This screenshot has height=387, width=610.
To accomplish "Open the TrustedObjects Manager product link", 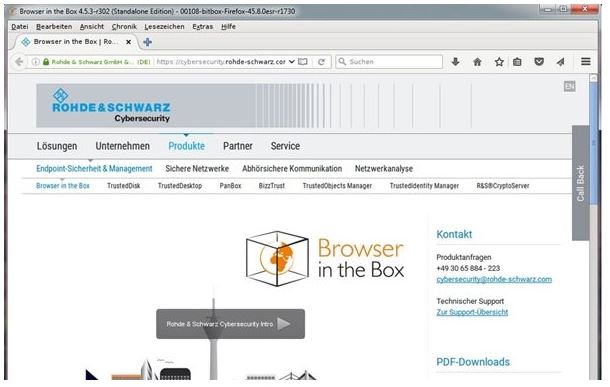I will (337, 186).
